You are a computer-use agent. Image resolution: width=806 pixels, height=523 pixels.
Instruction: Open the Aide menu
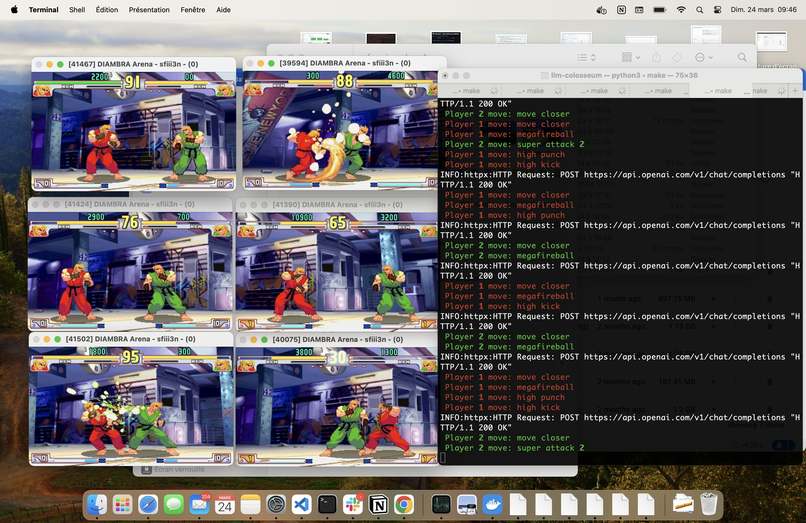(223, 9)
